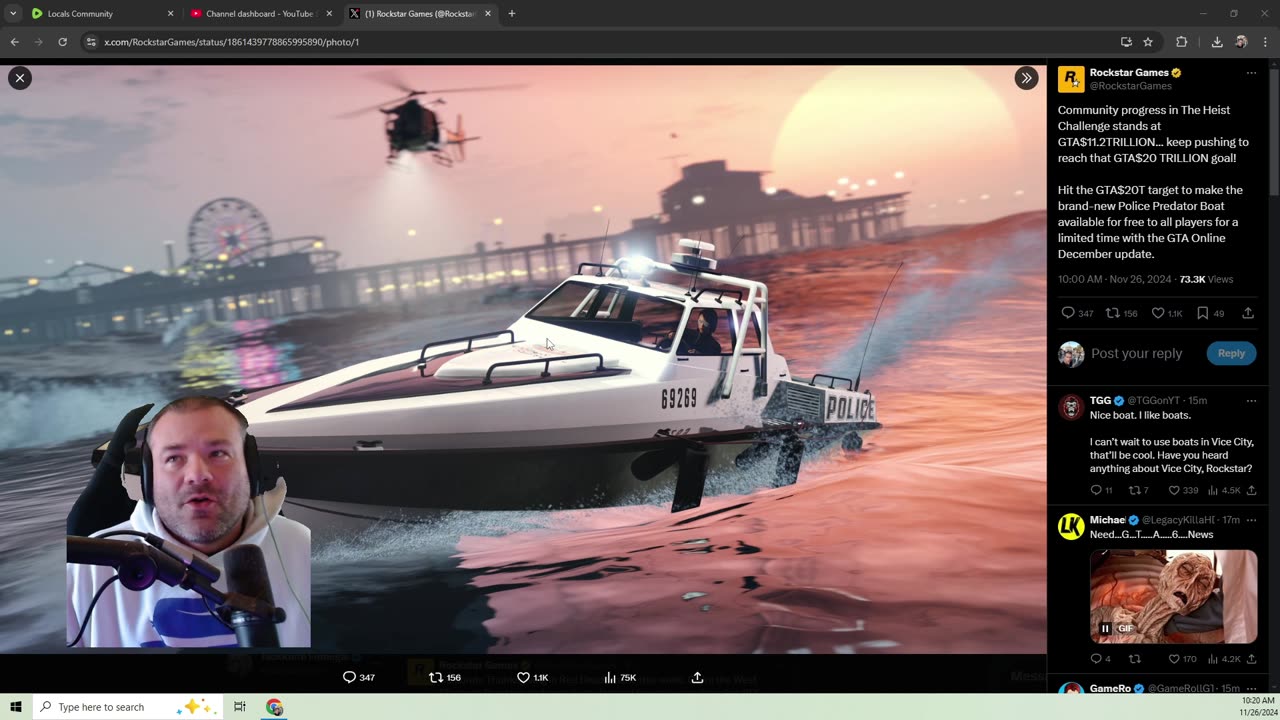Open more options on Rockstar Games post
Viewport: 1280px width, 720px height.
[x=1251, y=73]
